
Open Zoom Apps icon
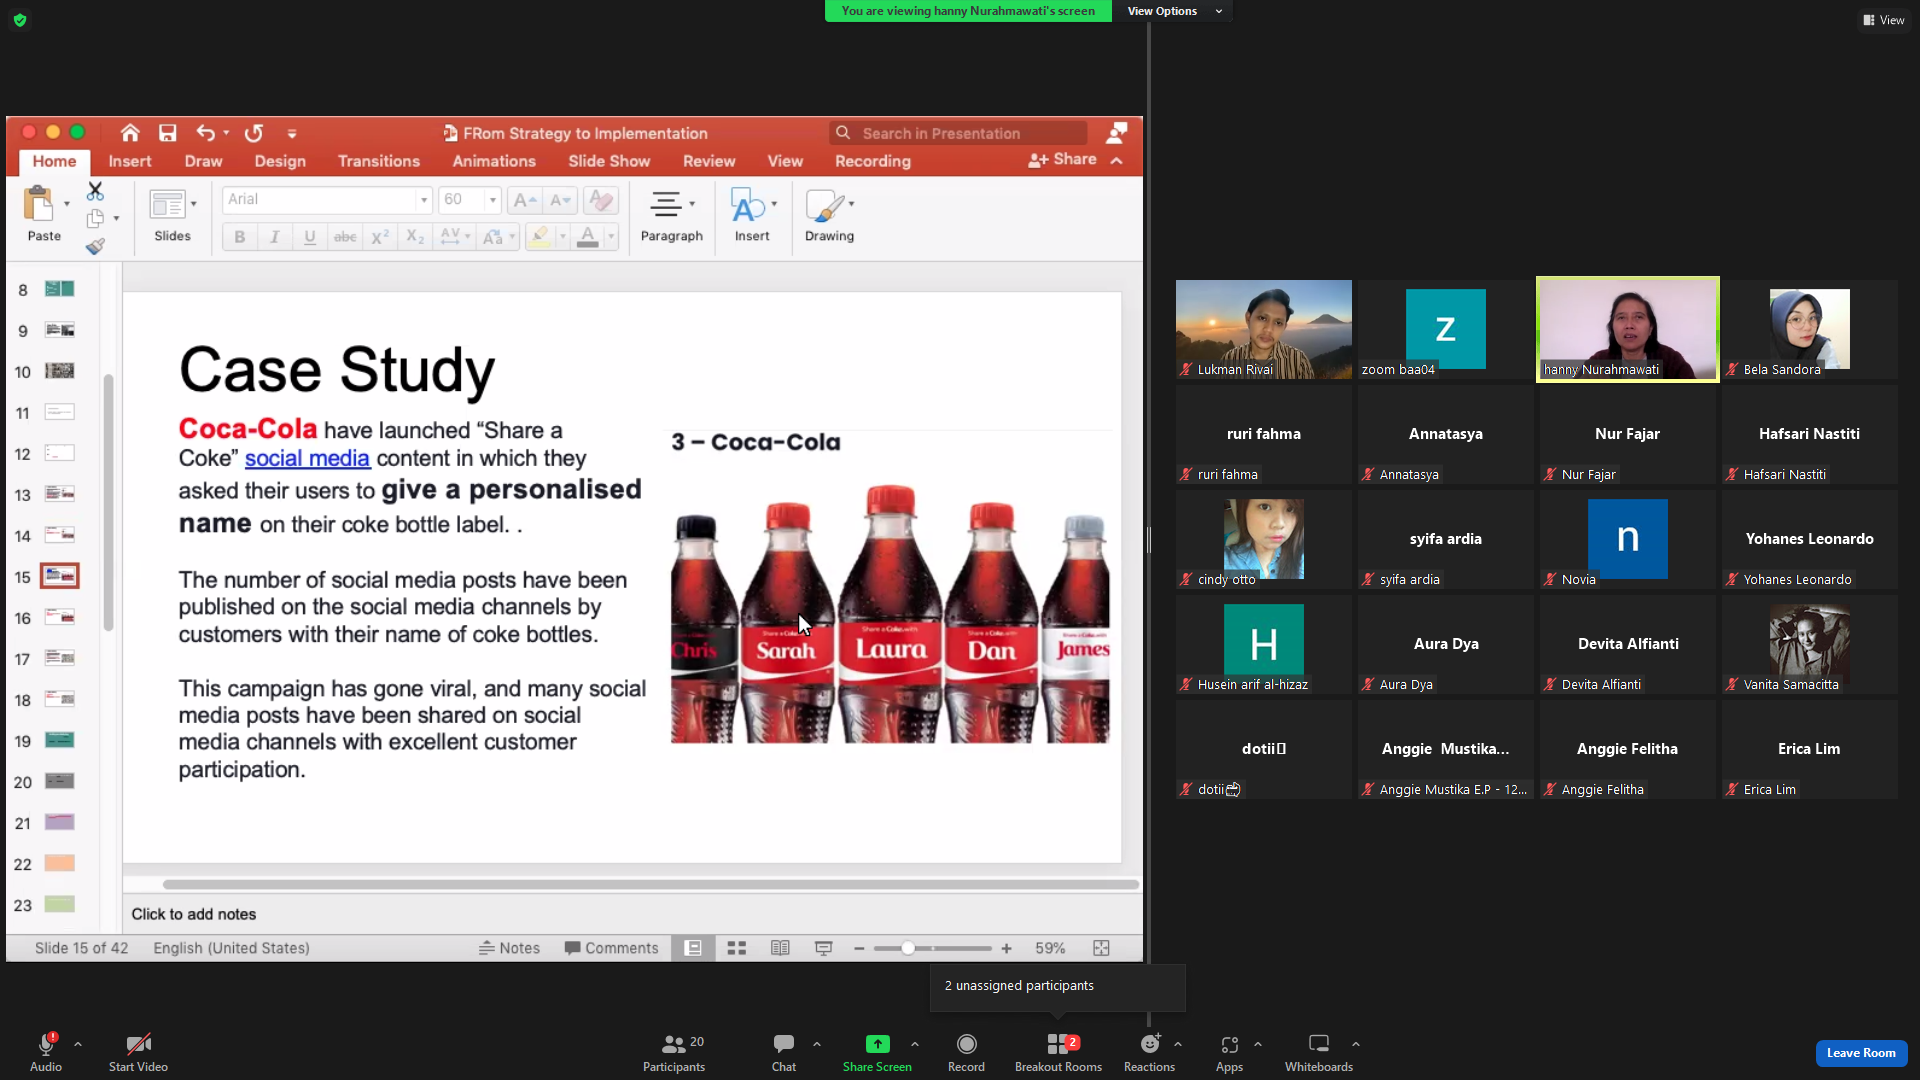coord(1229,1052)
